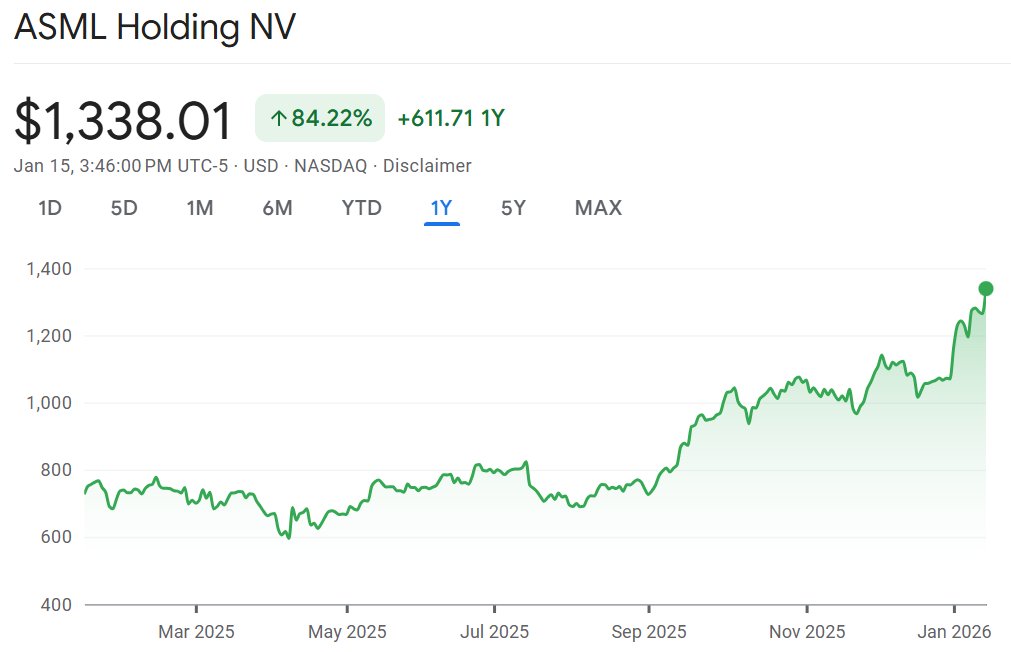Switch to the 1D chart view
Viewport: 1011px width, 652px height.
click(x=48, y=208)
